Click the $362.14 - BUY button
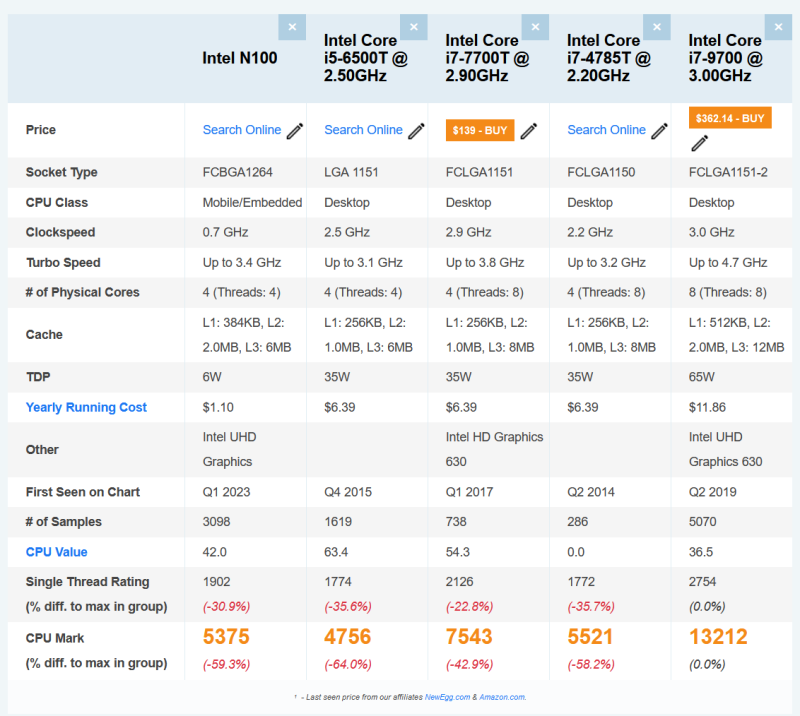The height and width of the screenshot is (716, 800). point(730,118)
